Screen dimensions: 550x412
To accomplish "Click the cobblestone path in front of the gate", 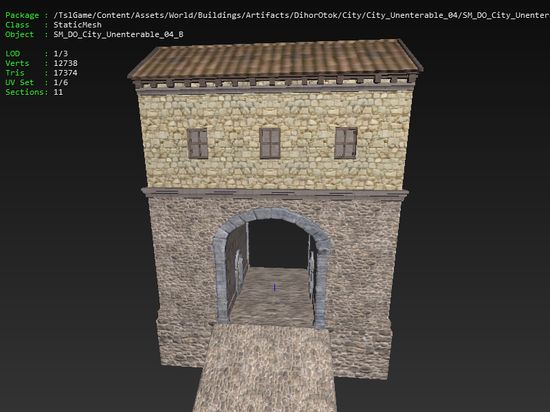I will point(266,368).
